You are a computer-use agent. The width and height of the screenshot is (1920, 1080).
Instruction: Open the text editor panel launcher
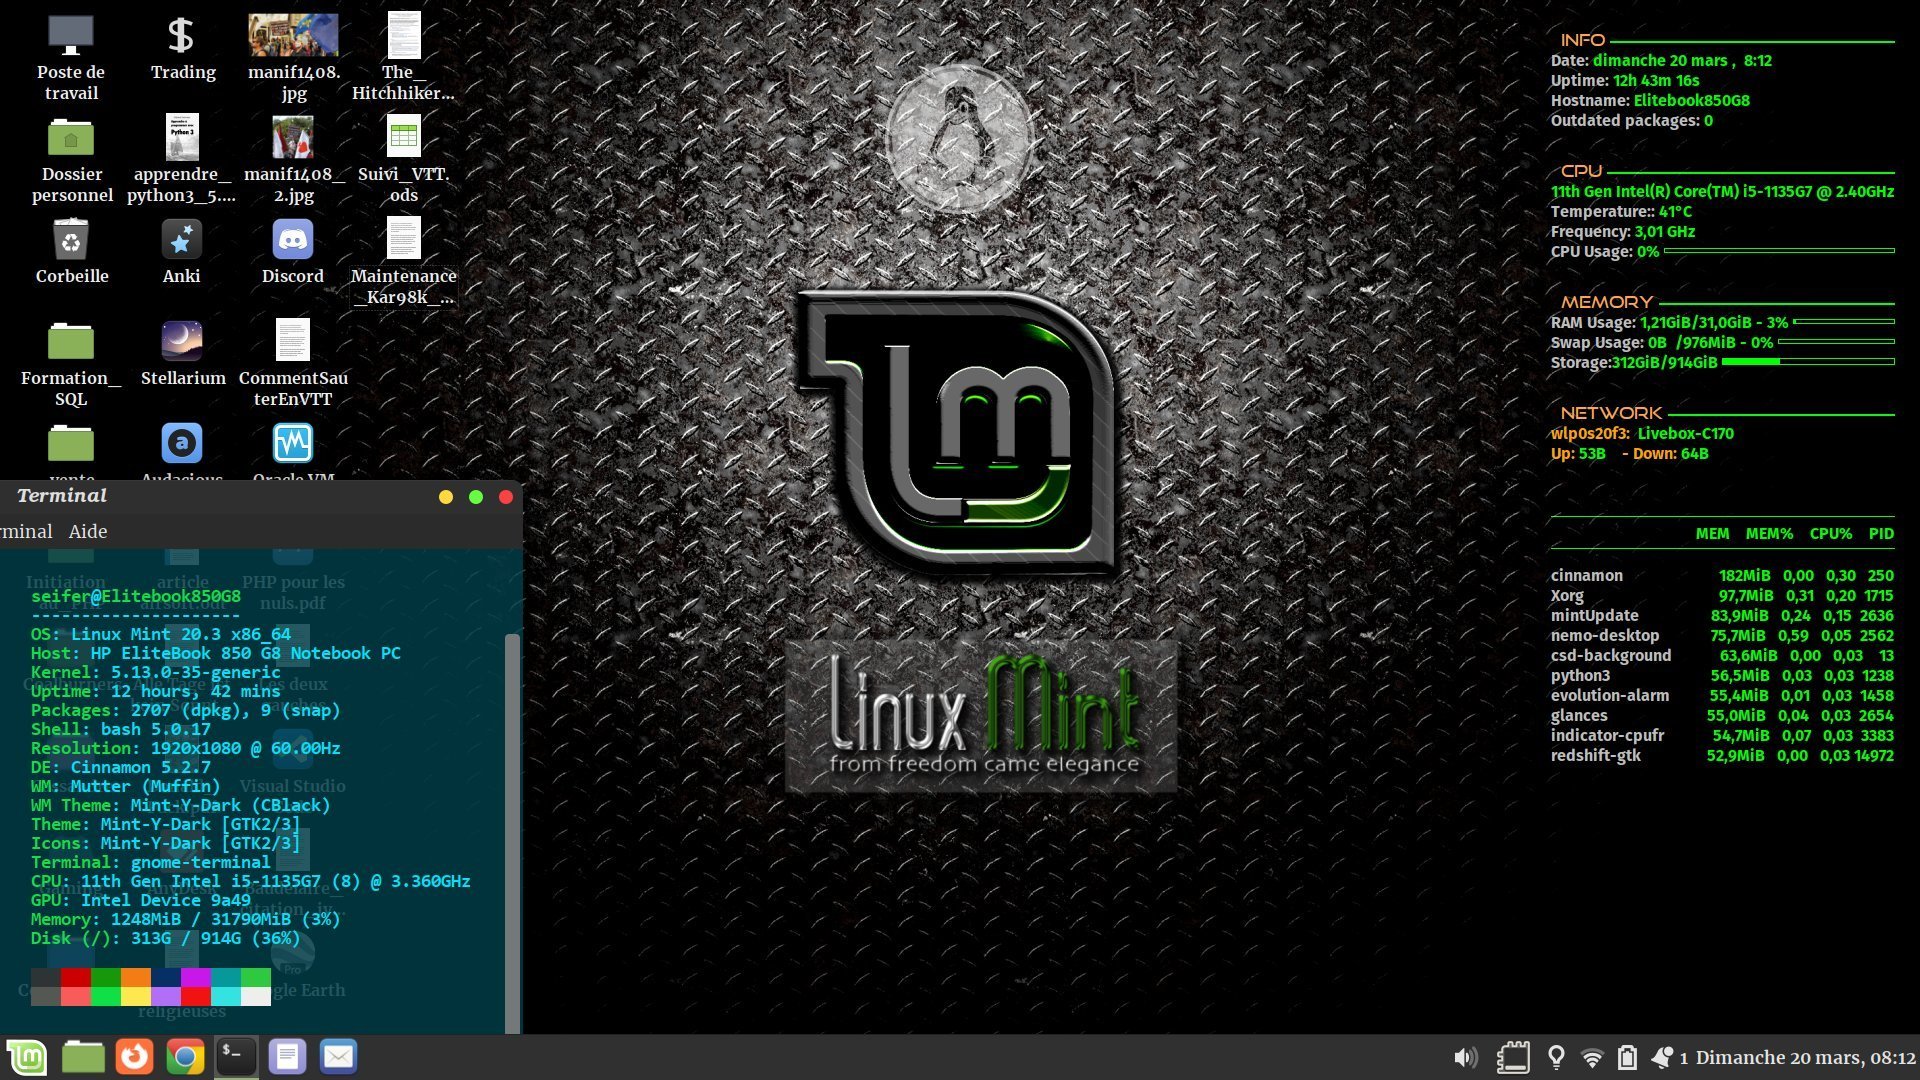coord(287,1057)
